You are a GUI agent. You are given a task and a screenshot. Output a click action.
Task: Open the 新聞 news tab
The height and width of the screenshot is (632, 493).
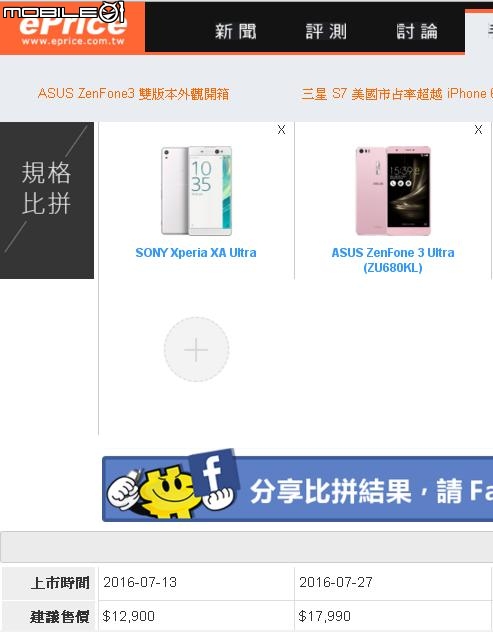coord(235,31)
